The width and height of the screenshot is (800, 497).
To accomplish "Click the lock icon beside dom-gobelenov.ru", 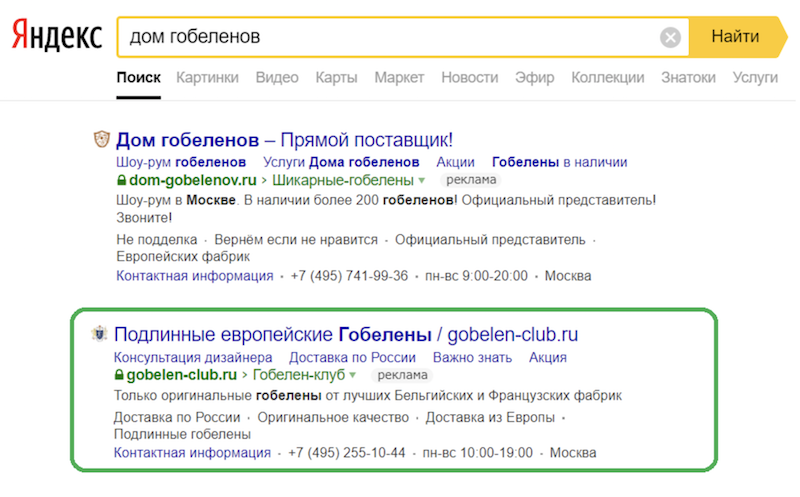I will click(x=121, y=180).
